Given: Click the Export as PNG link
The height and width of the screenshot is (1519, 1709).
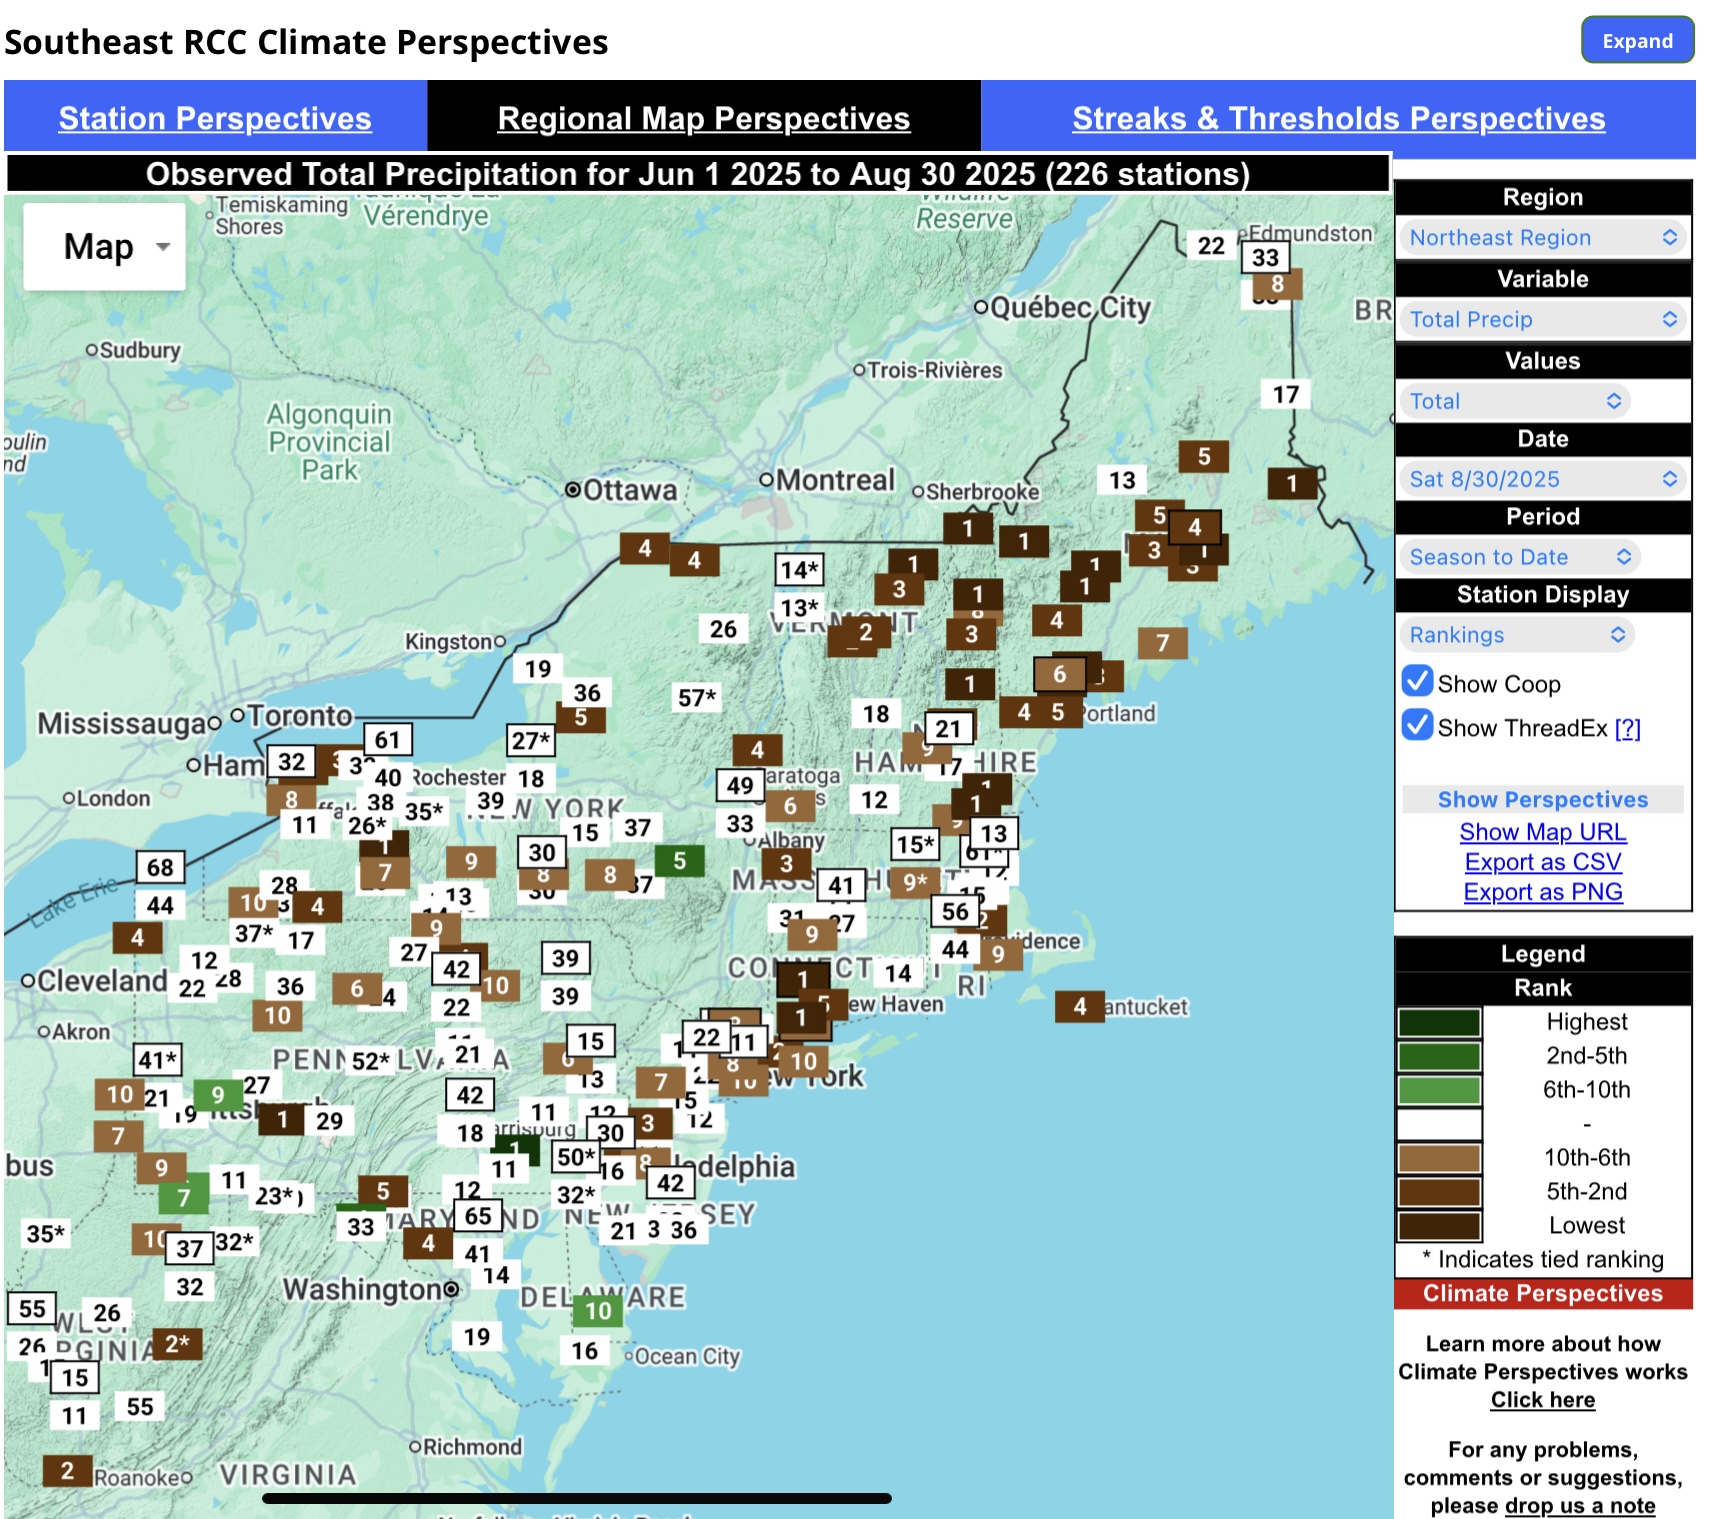Looking at the screenshot, I should 1542,892.
